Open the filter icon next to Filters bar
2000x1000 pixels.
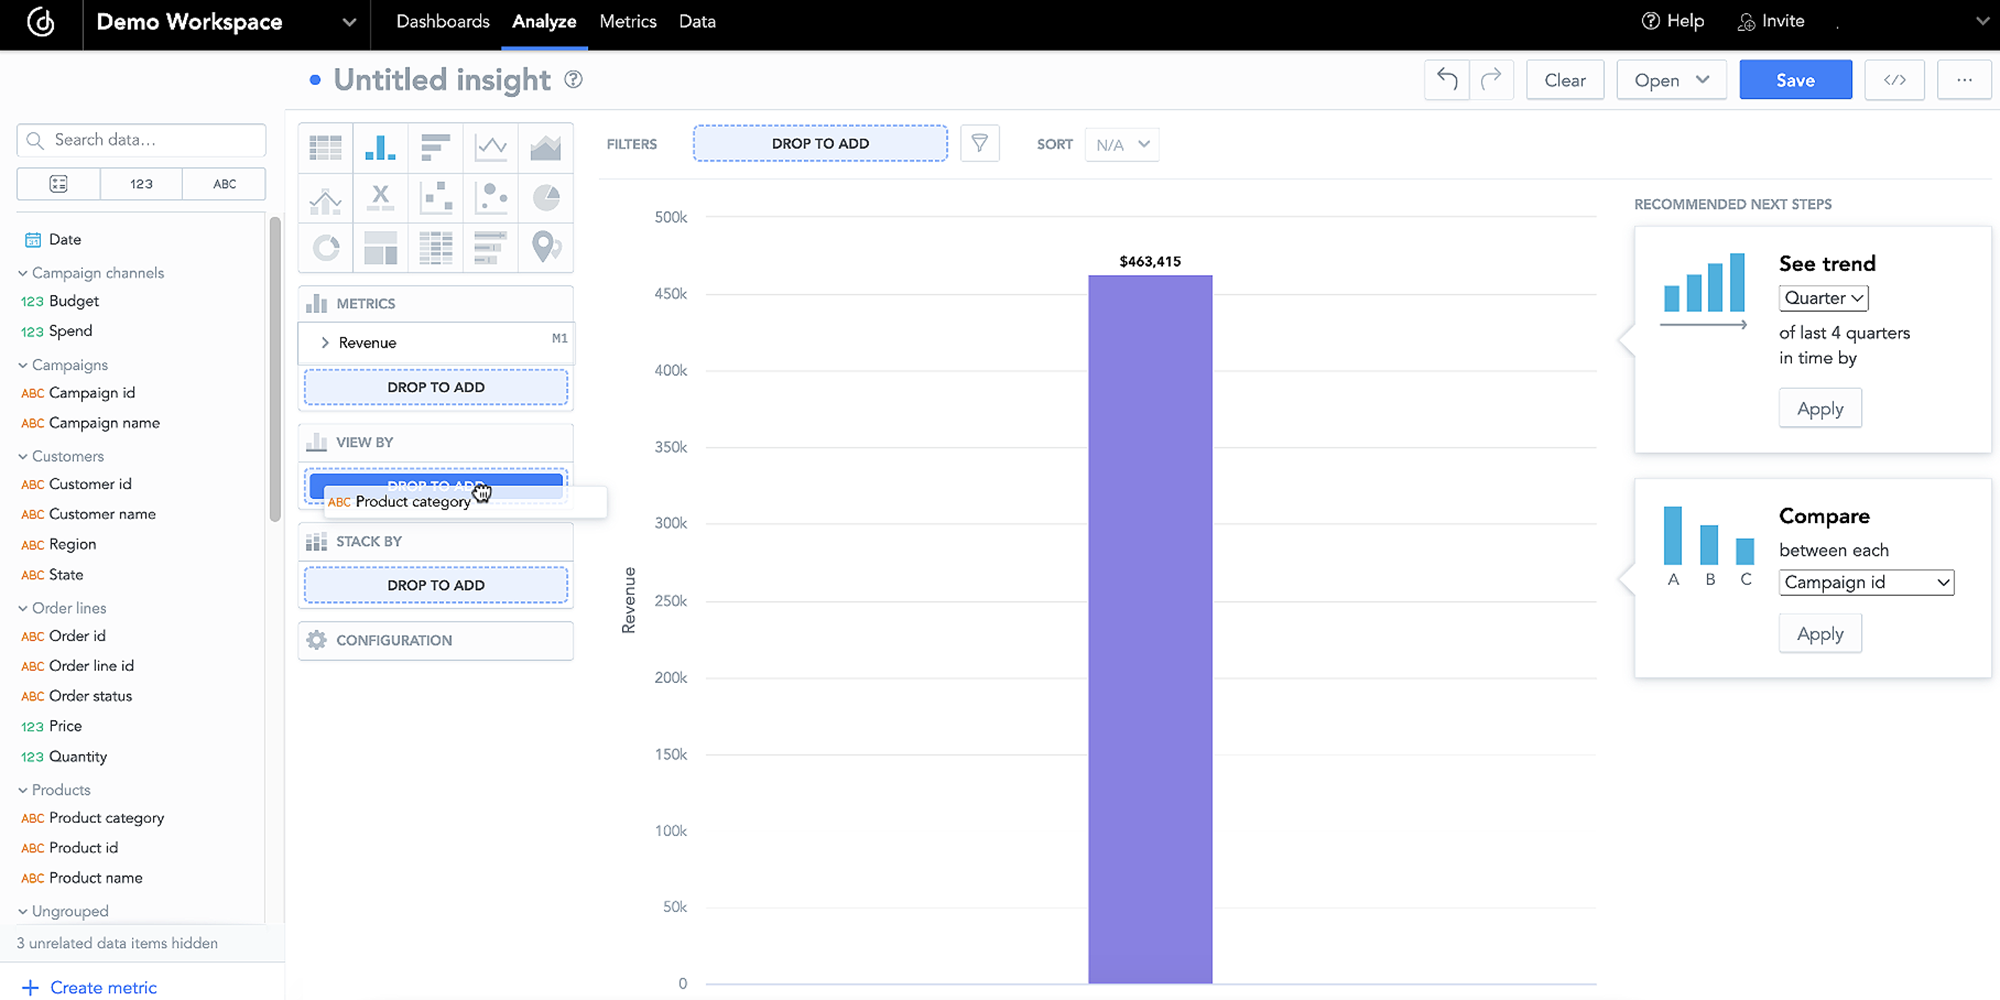click(x=980, y=143)
